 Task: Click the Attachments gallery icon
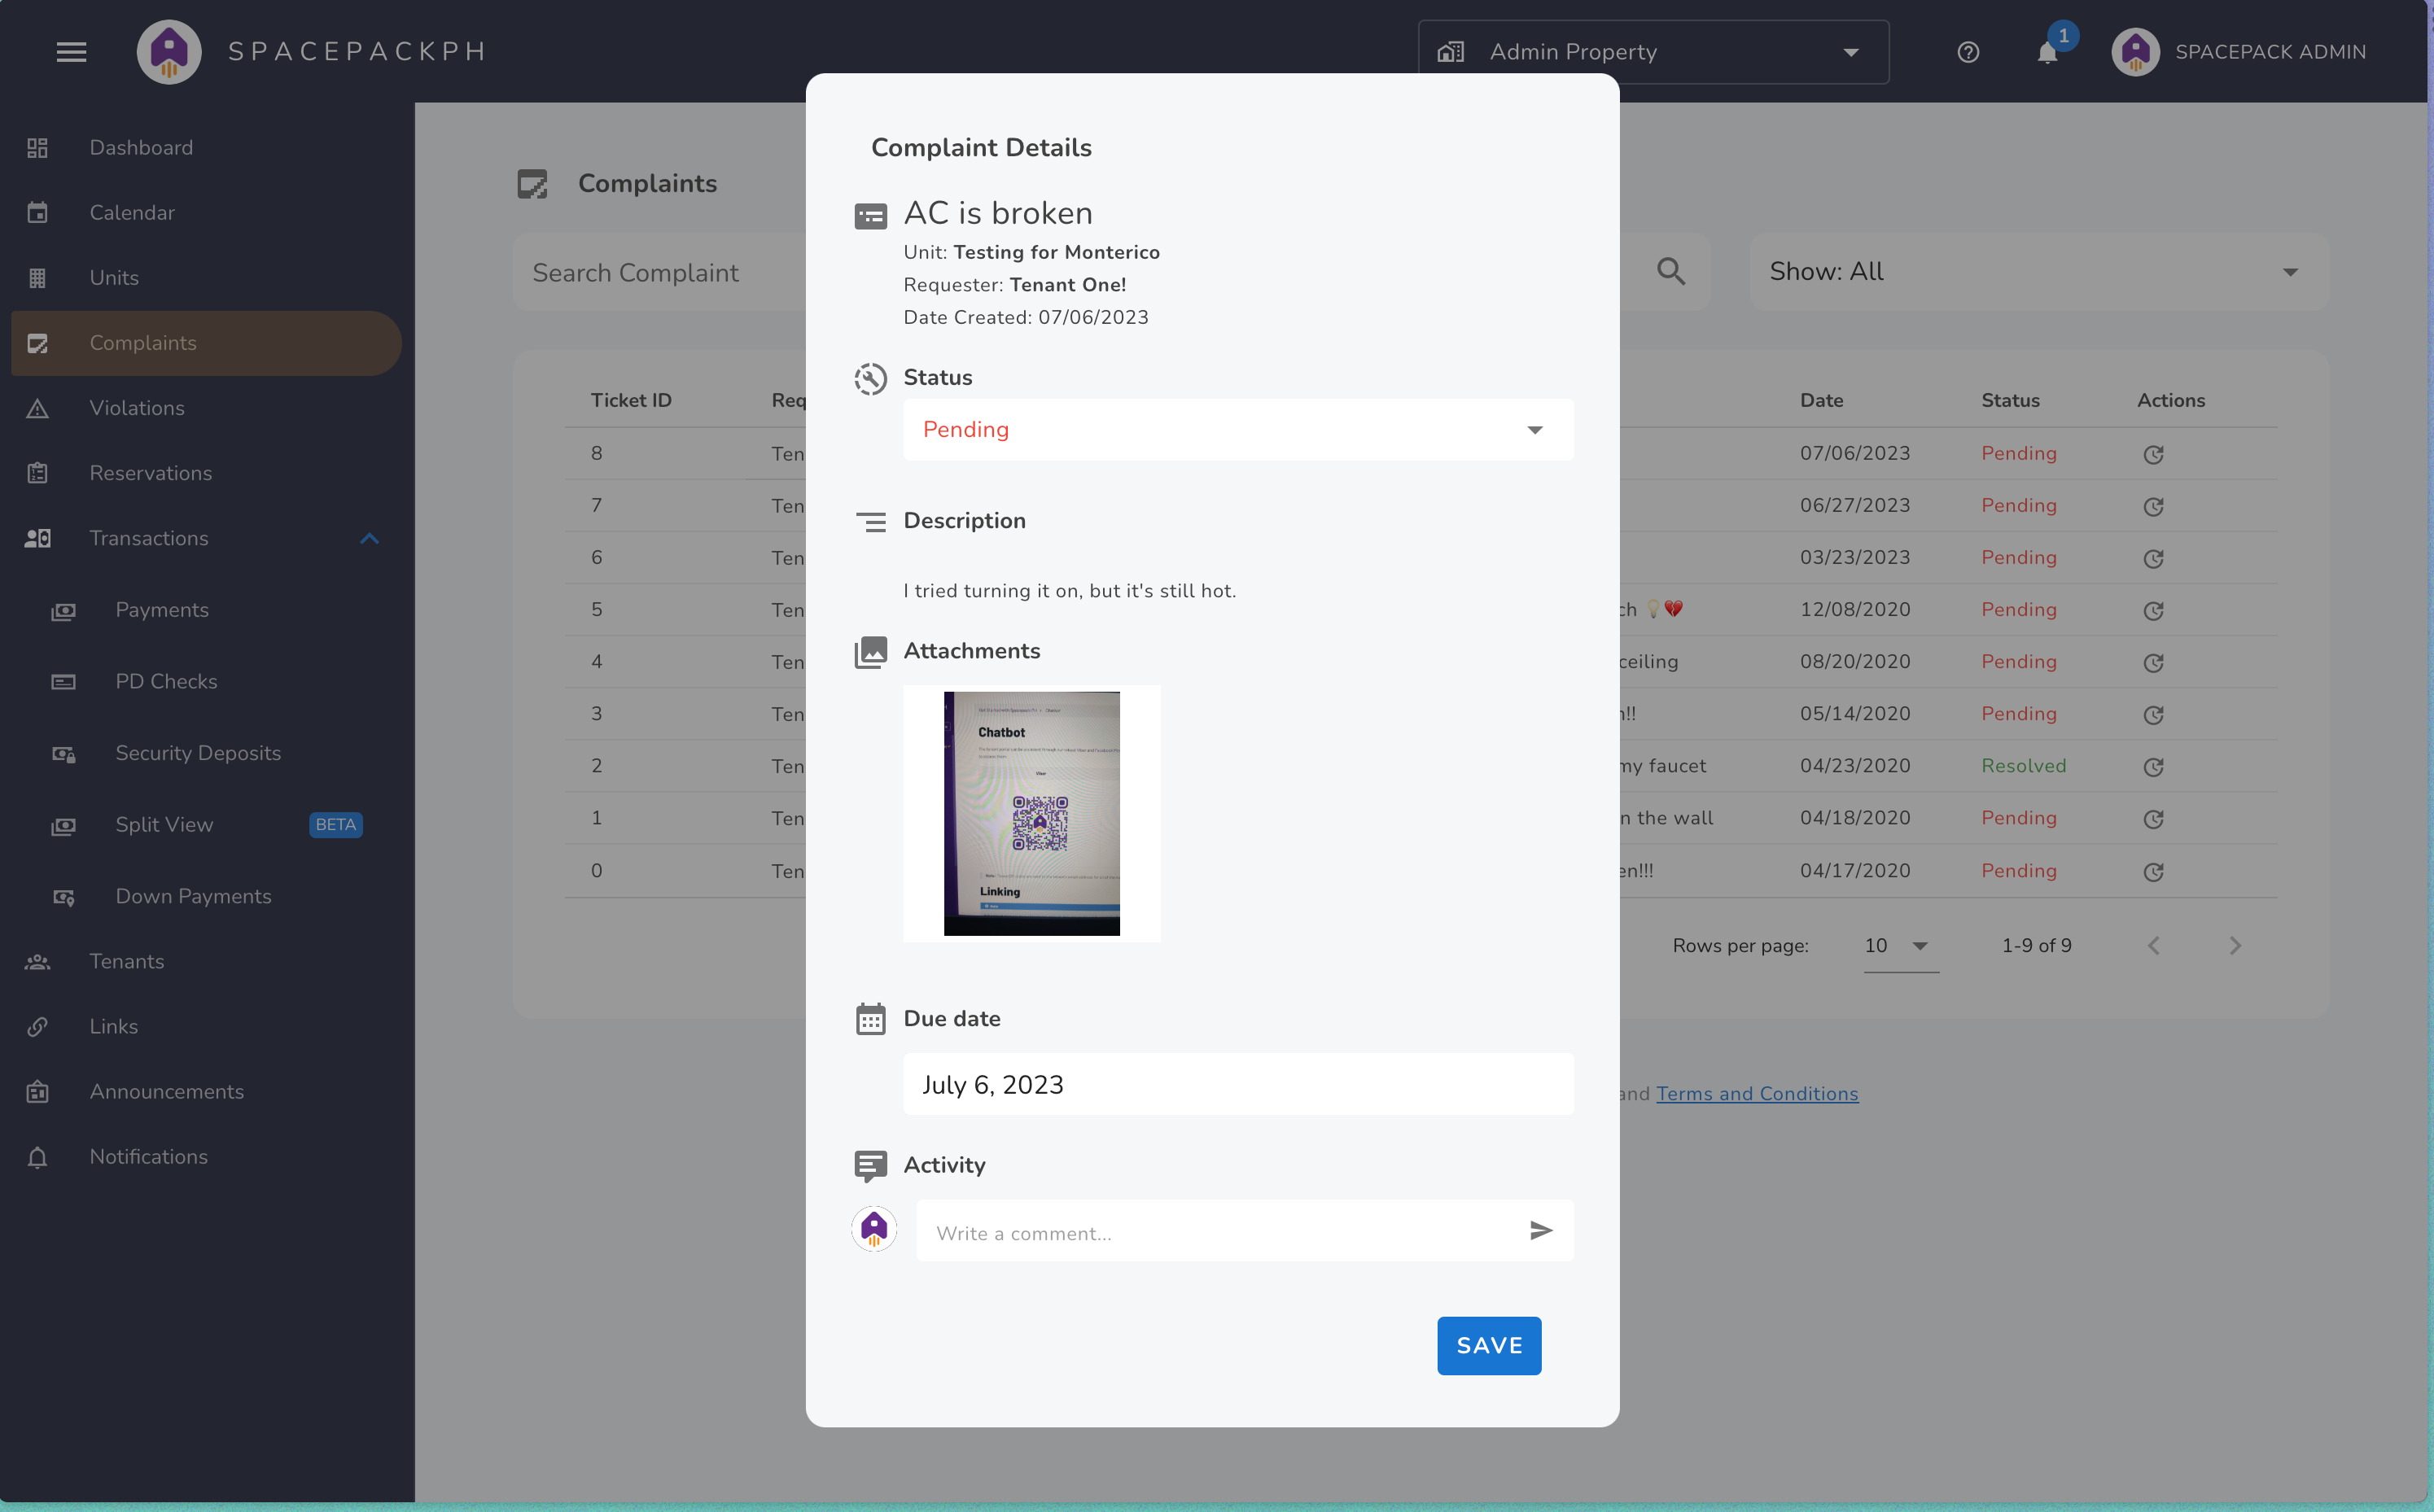pyautogui.click(x=870, y=652)
